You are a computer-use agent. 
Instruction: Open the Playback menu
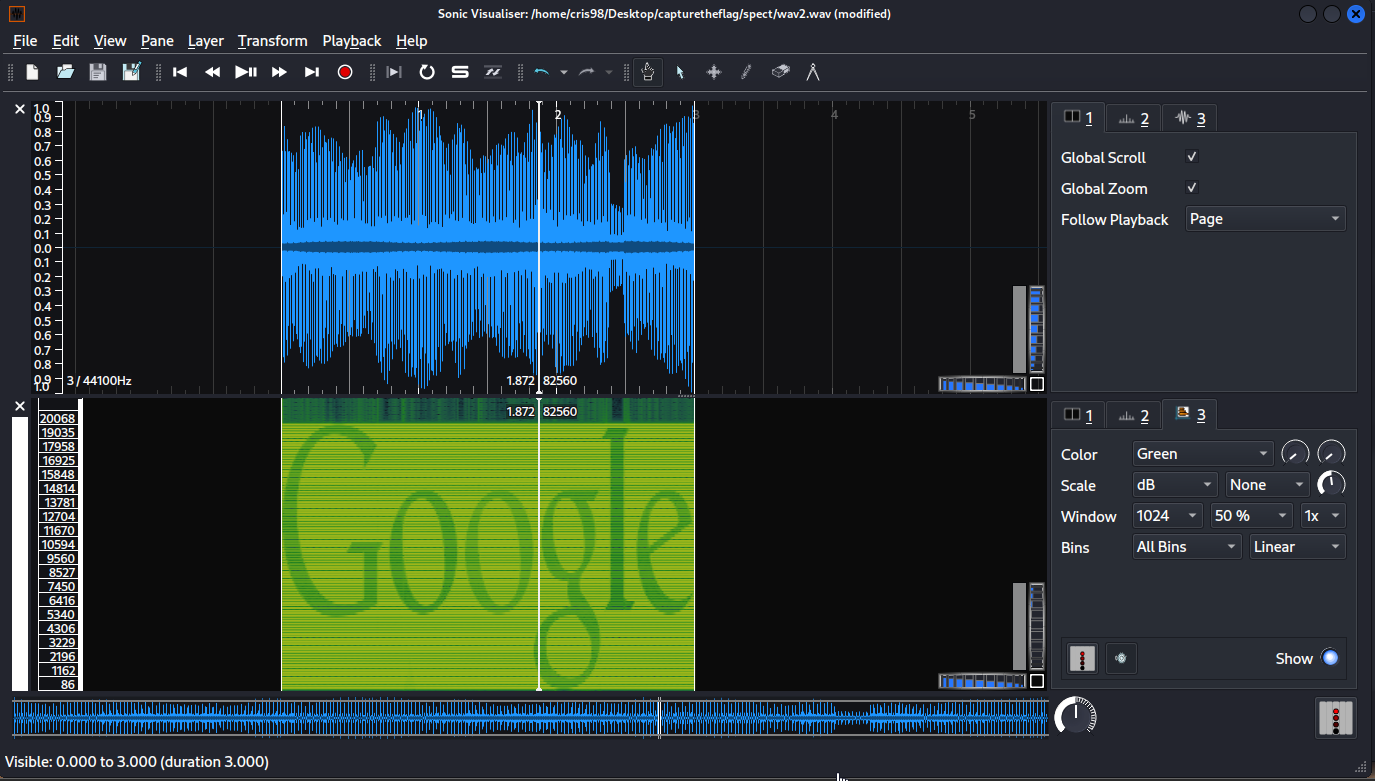pyautogui.click(x=352, y=41)
